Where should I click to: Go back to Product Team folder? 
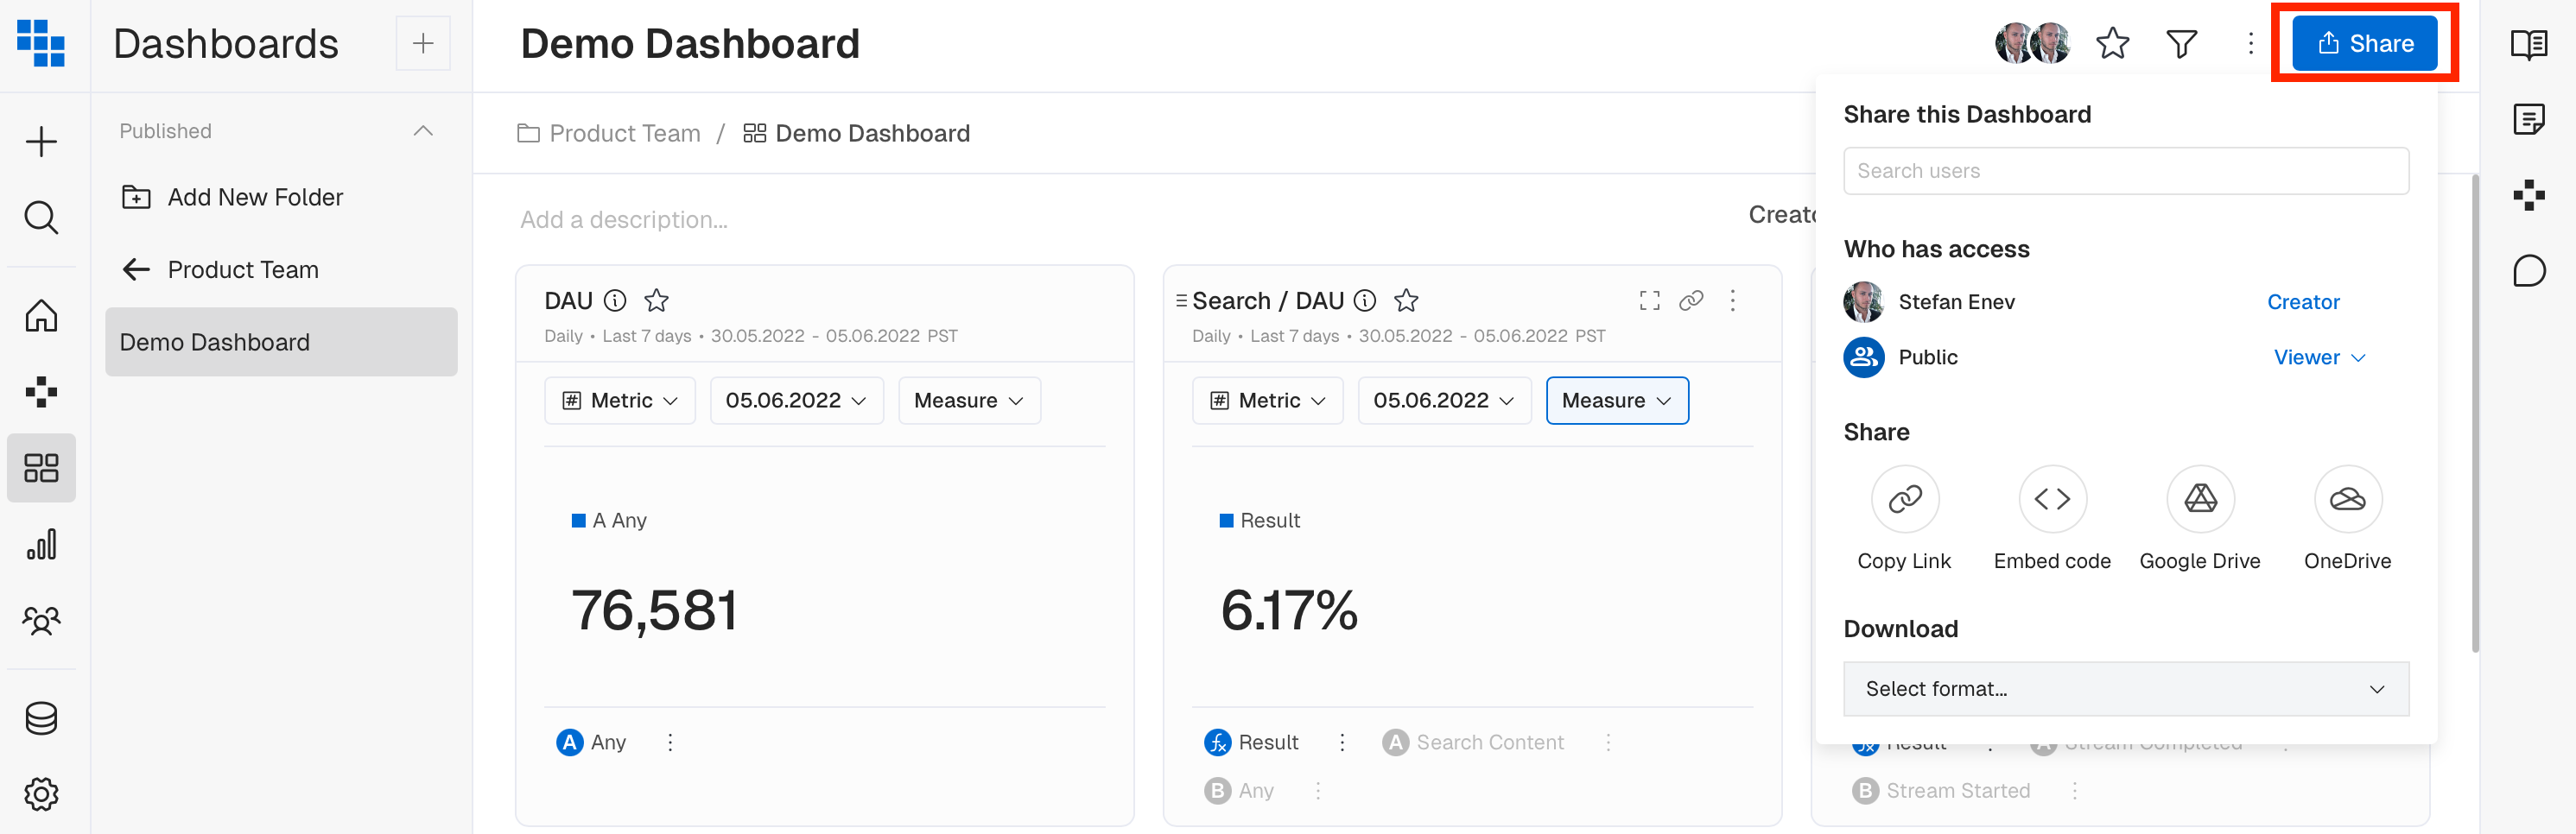click(x=220, y=269)
